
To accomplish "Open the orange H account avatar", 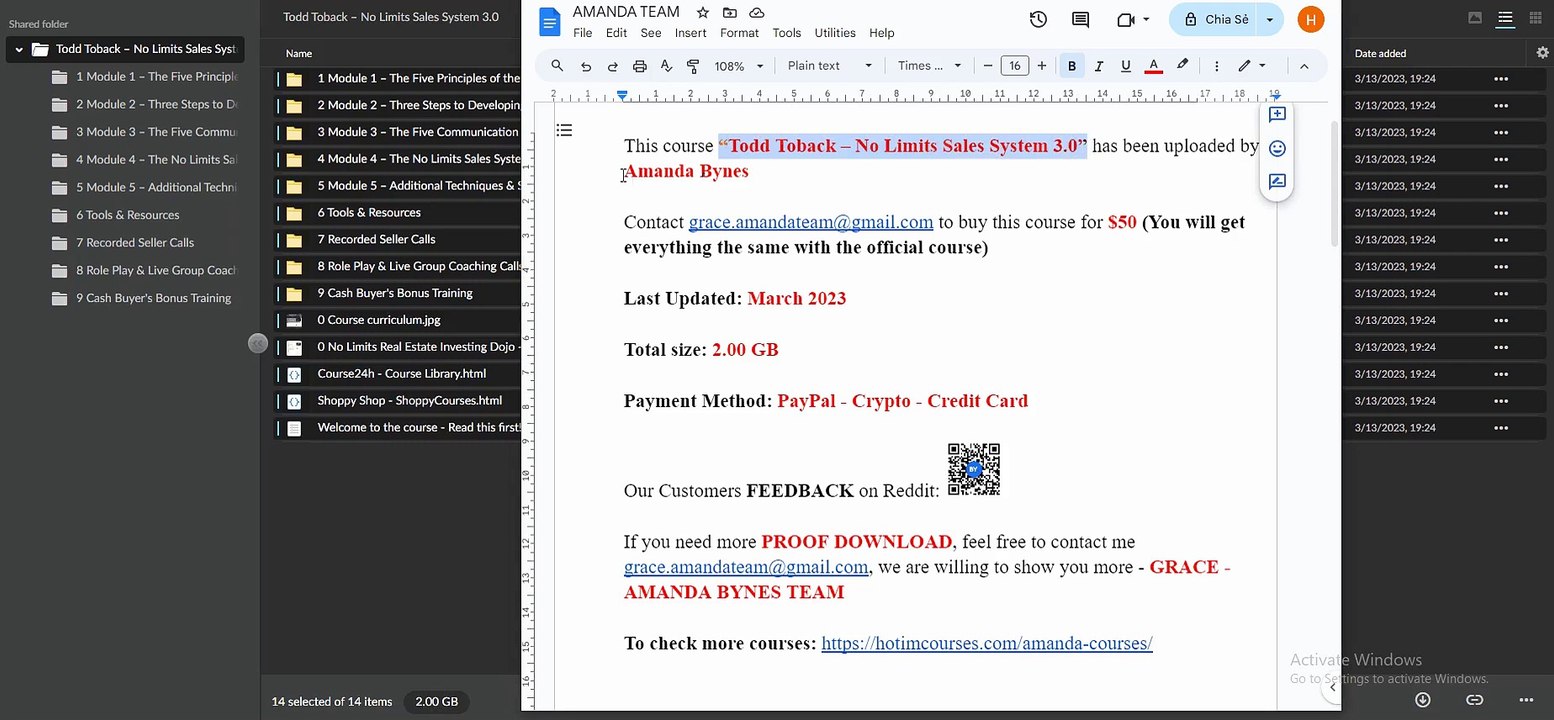I will [x=1310, y=19].
